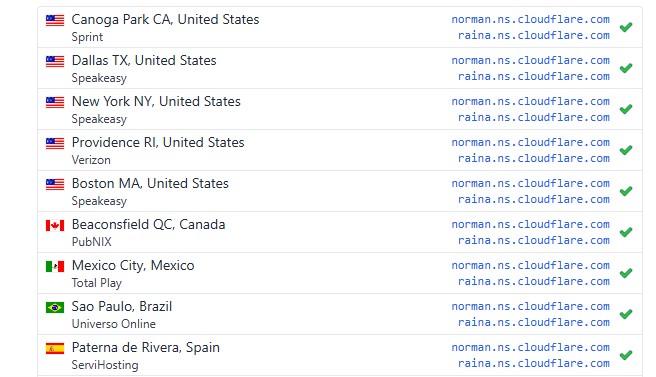Click the Canada flag for Beaconsfield QC
Image resolution: width=656 pixels, height=377 pixels.
[x=55, y=226]
